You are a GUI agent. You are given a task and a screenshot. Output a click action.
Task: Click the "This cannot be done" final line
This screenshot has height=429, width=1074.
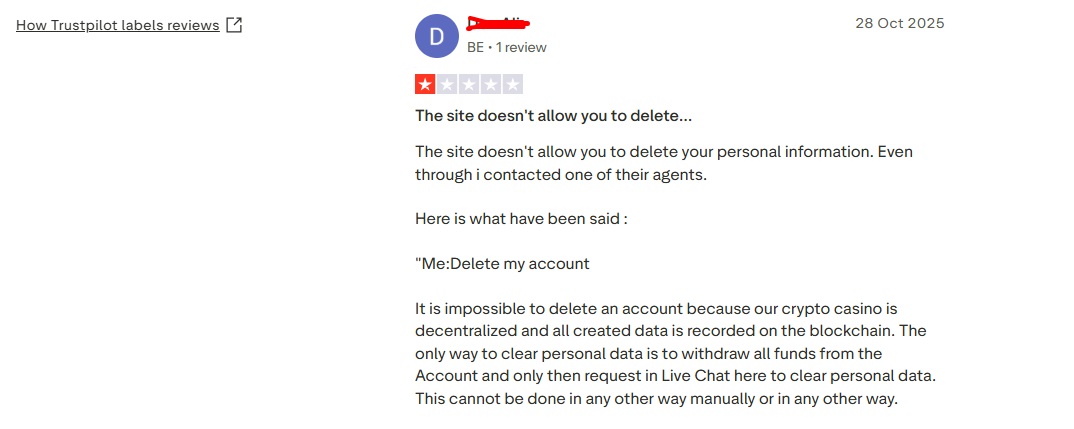[657, 399]
